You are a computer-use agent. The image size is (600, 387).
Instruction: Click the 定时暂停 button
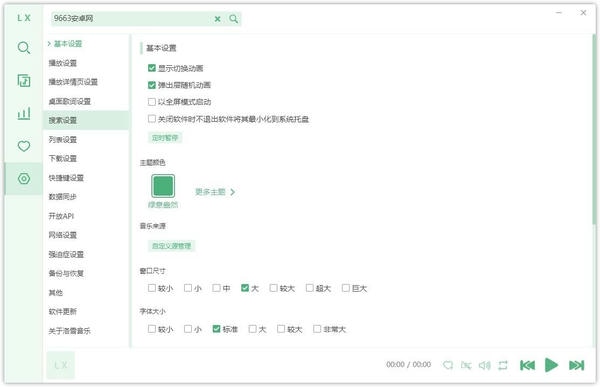pos(165,137)
